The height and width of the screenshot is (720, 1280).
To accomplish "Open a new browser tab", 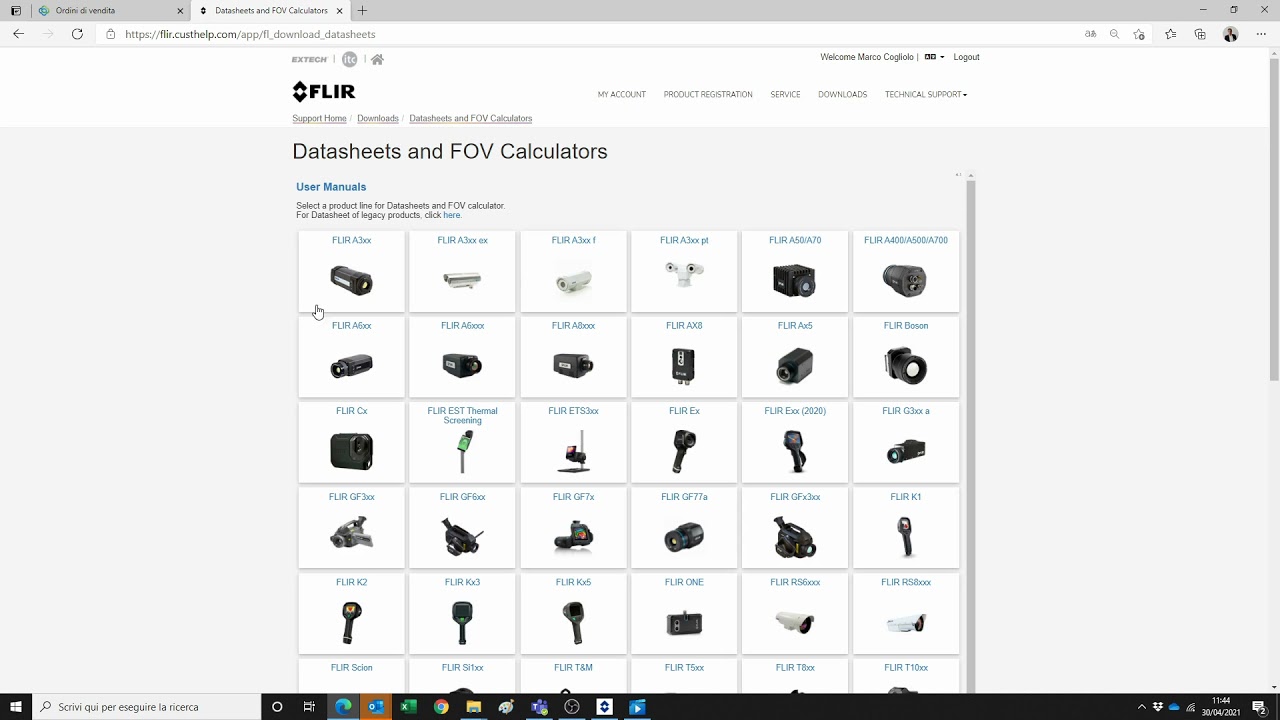I will [x=362, y=11].
